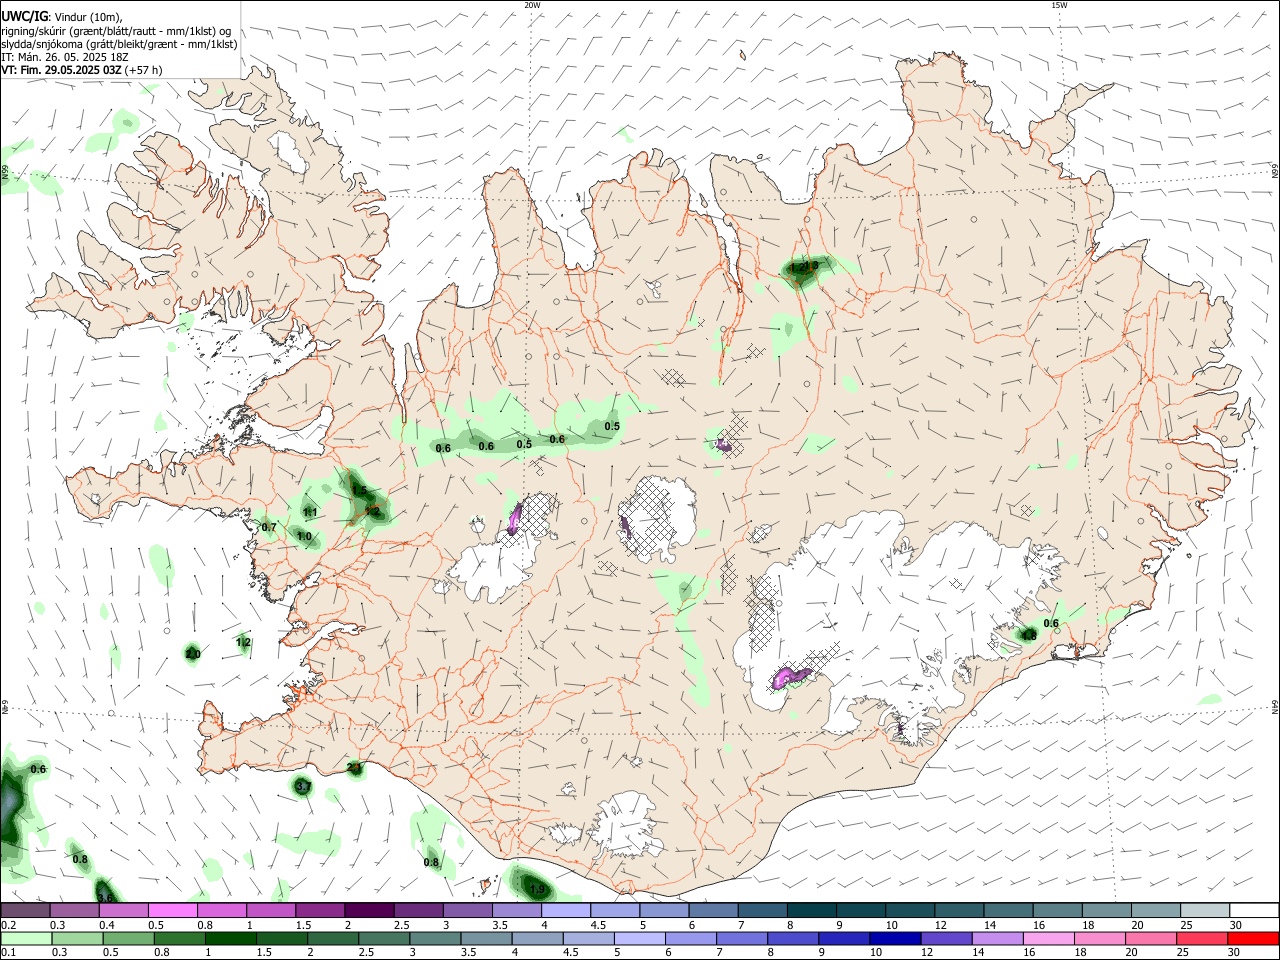The image size is (1280, 960).
Task: Pick the bright pink 0.5 snow scale swatch
Action: tap(172, 910)
